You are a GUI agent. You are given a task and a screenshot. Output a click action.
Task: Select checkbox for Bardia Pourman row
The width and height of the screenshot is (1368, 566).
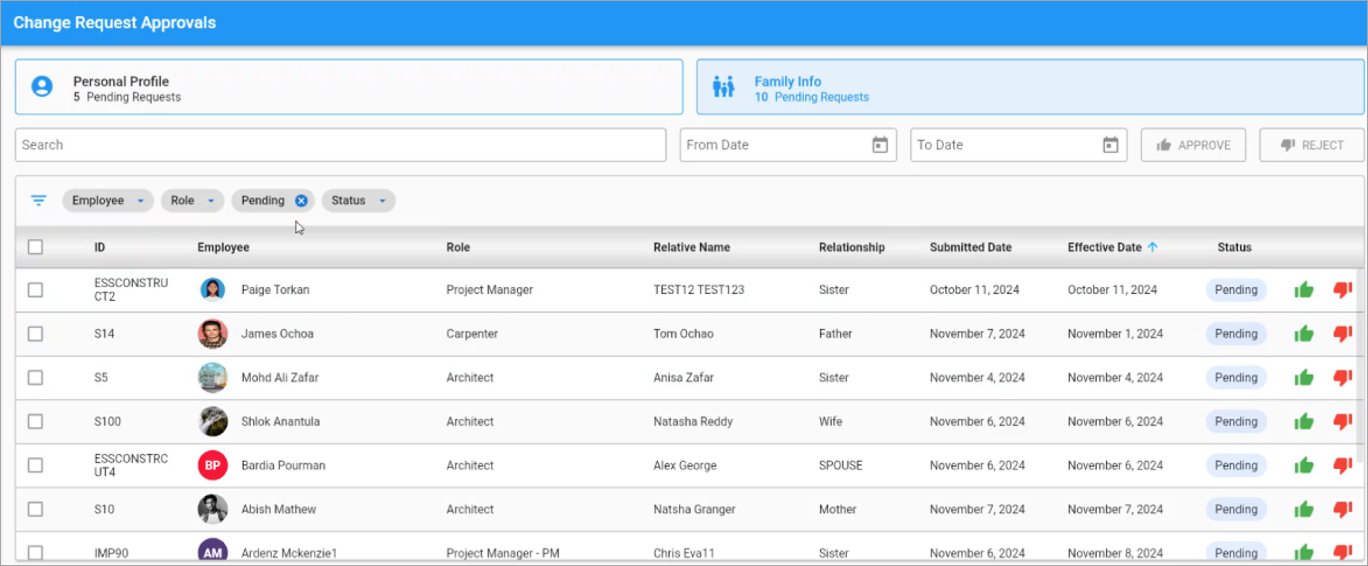click(x=36, y=466)
